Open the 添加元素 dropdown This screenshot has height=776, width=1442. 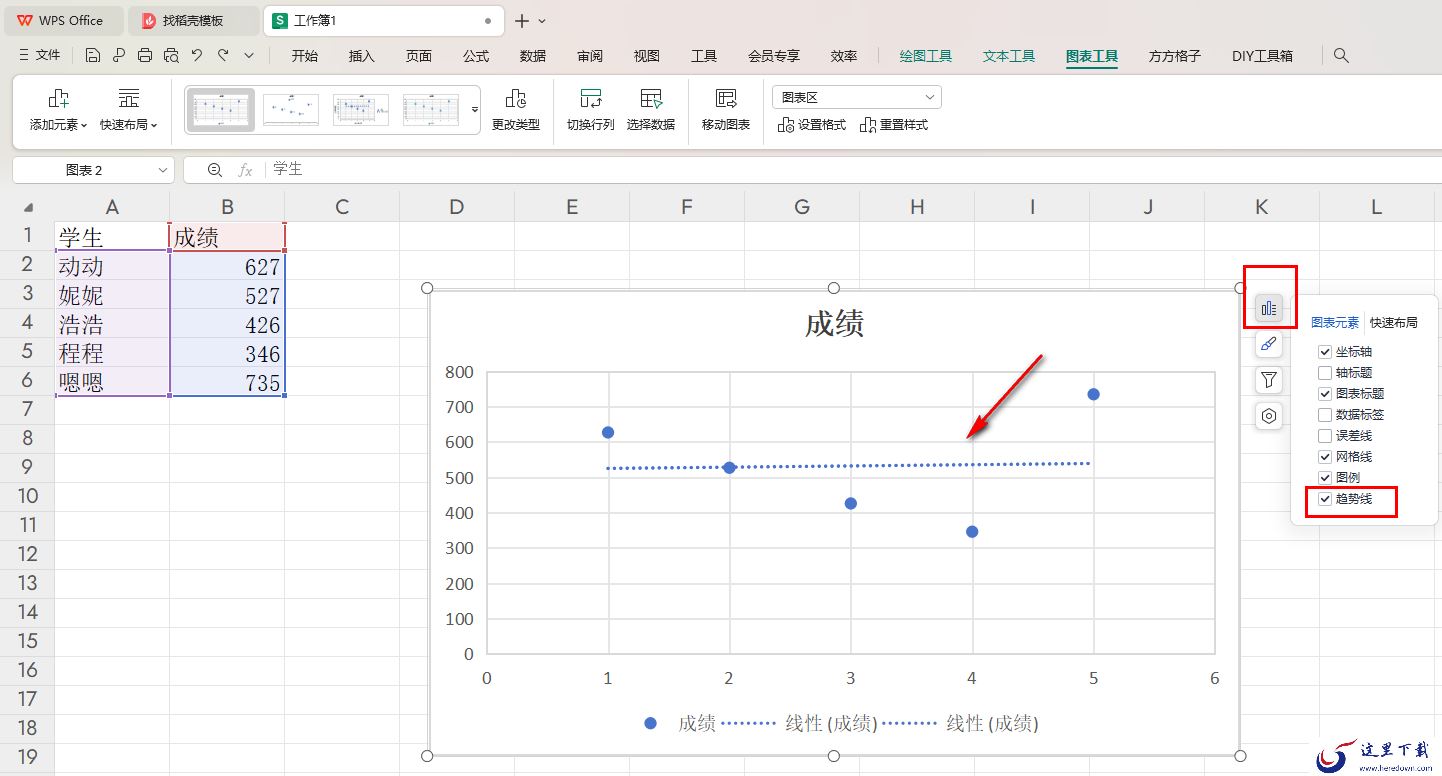coord(59,110)
